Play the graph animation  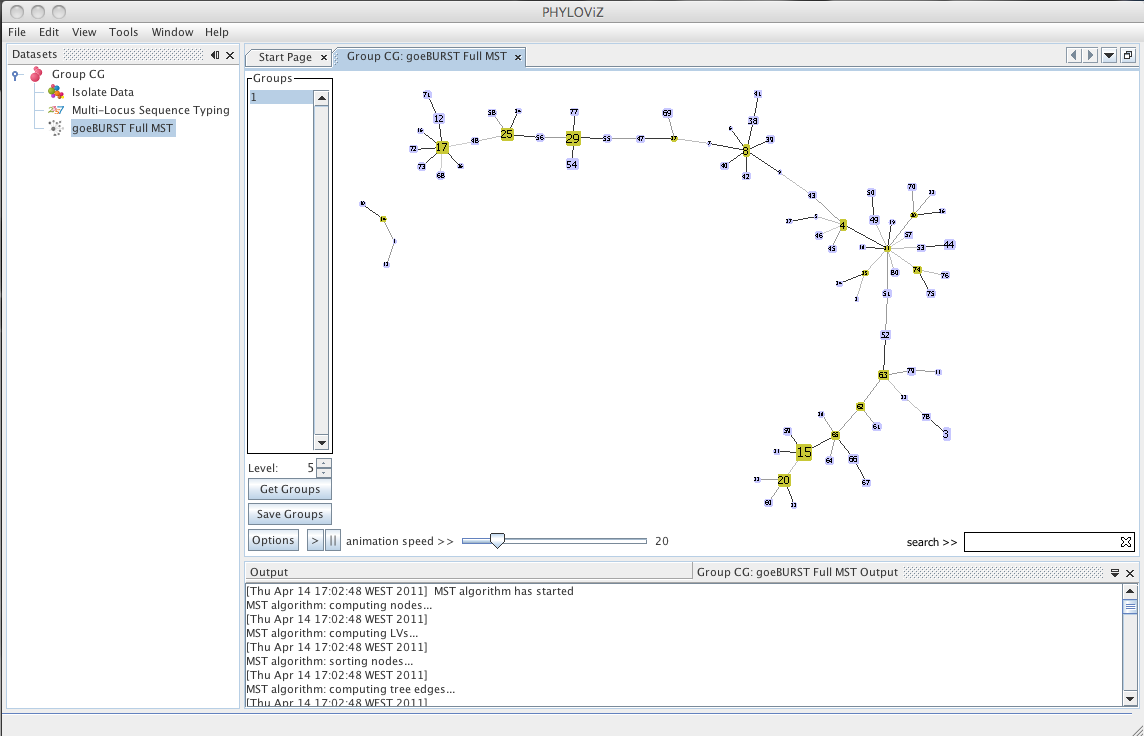tap(314, 541)
